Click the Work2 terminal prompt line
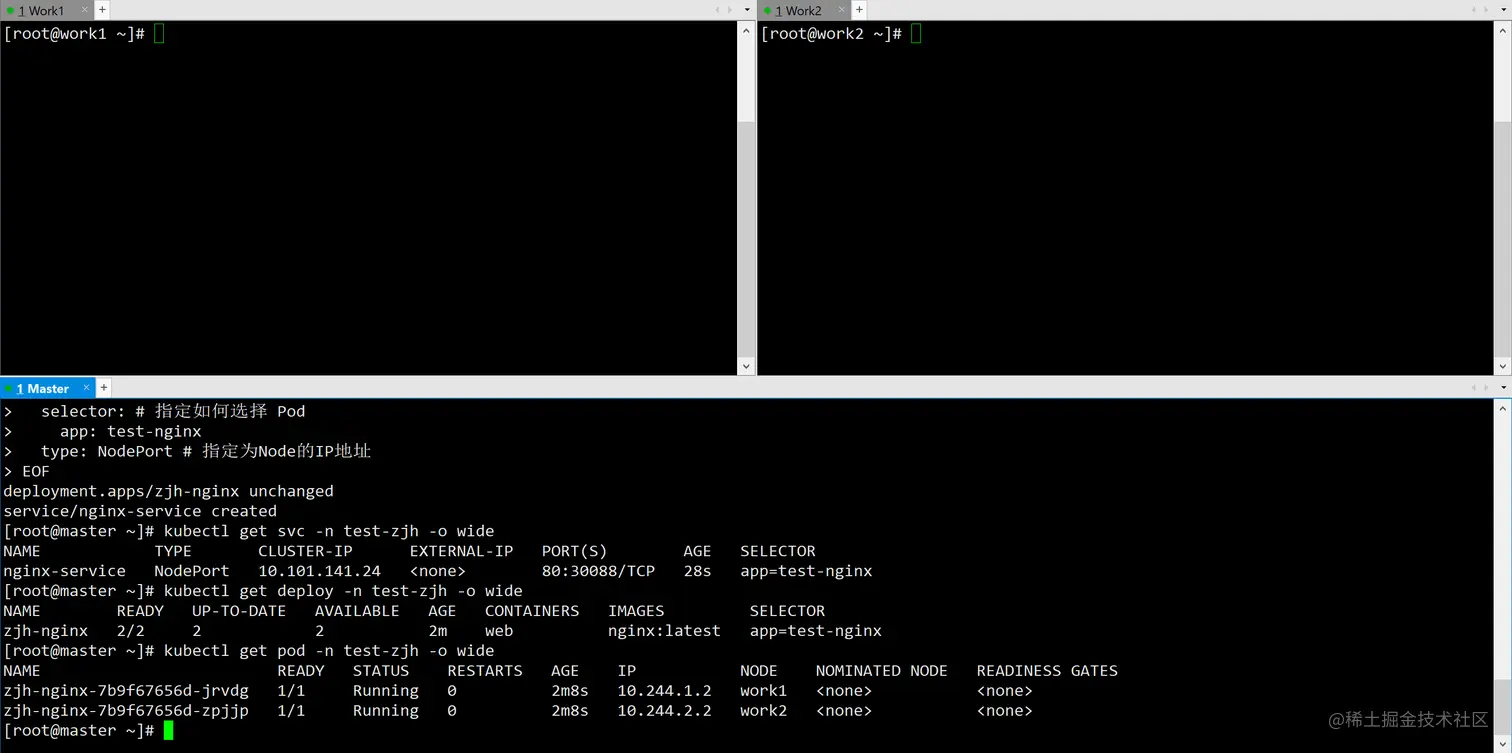This screenshot has height=753, width=1512. [841, 34]
